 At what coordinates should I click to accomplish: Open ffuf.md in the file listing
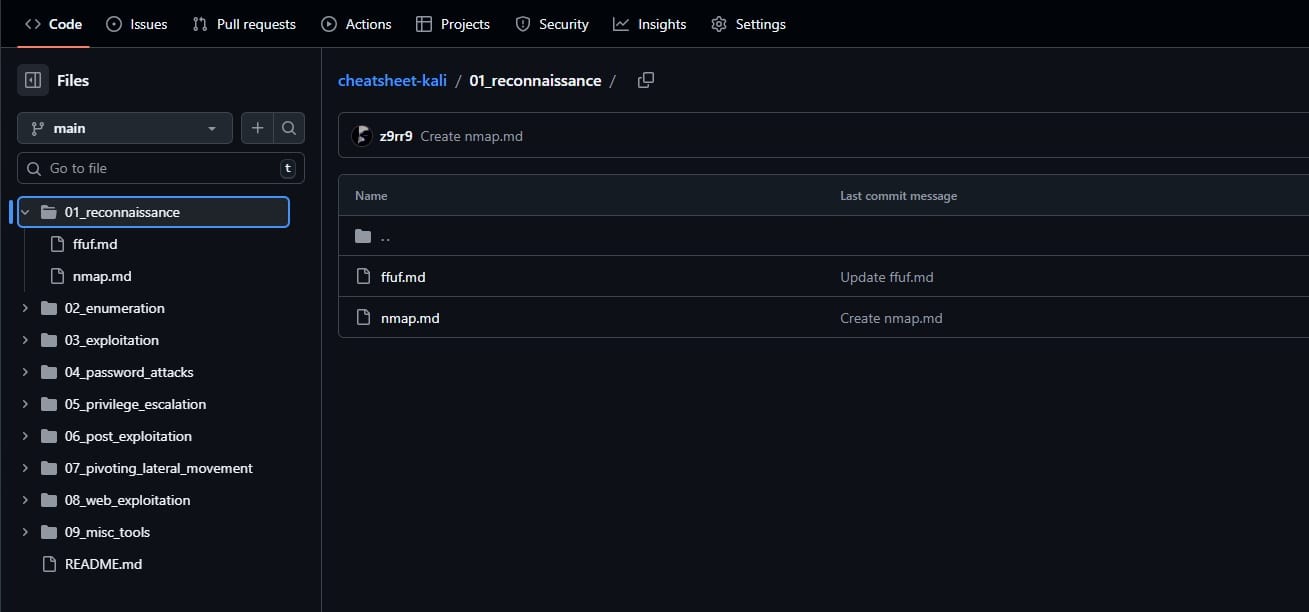coord(403,277)
